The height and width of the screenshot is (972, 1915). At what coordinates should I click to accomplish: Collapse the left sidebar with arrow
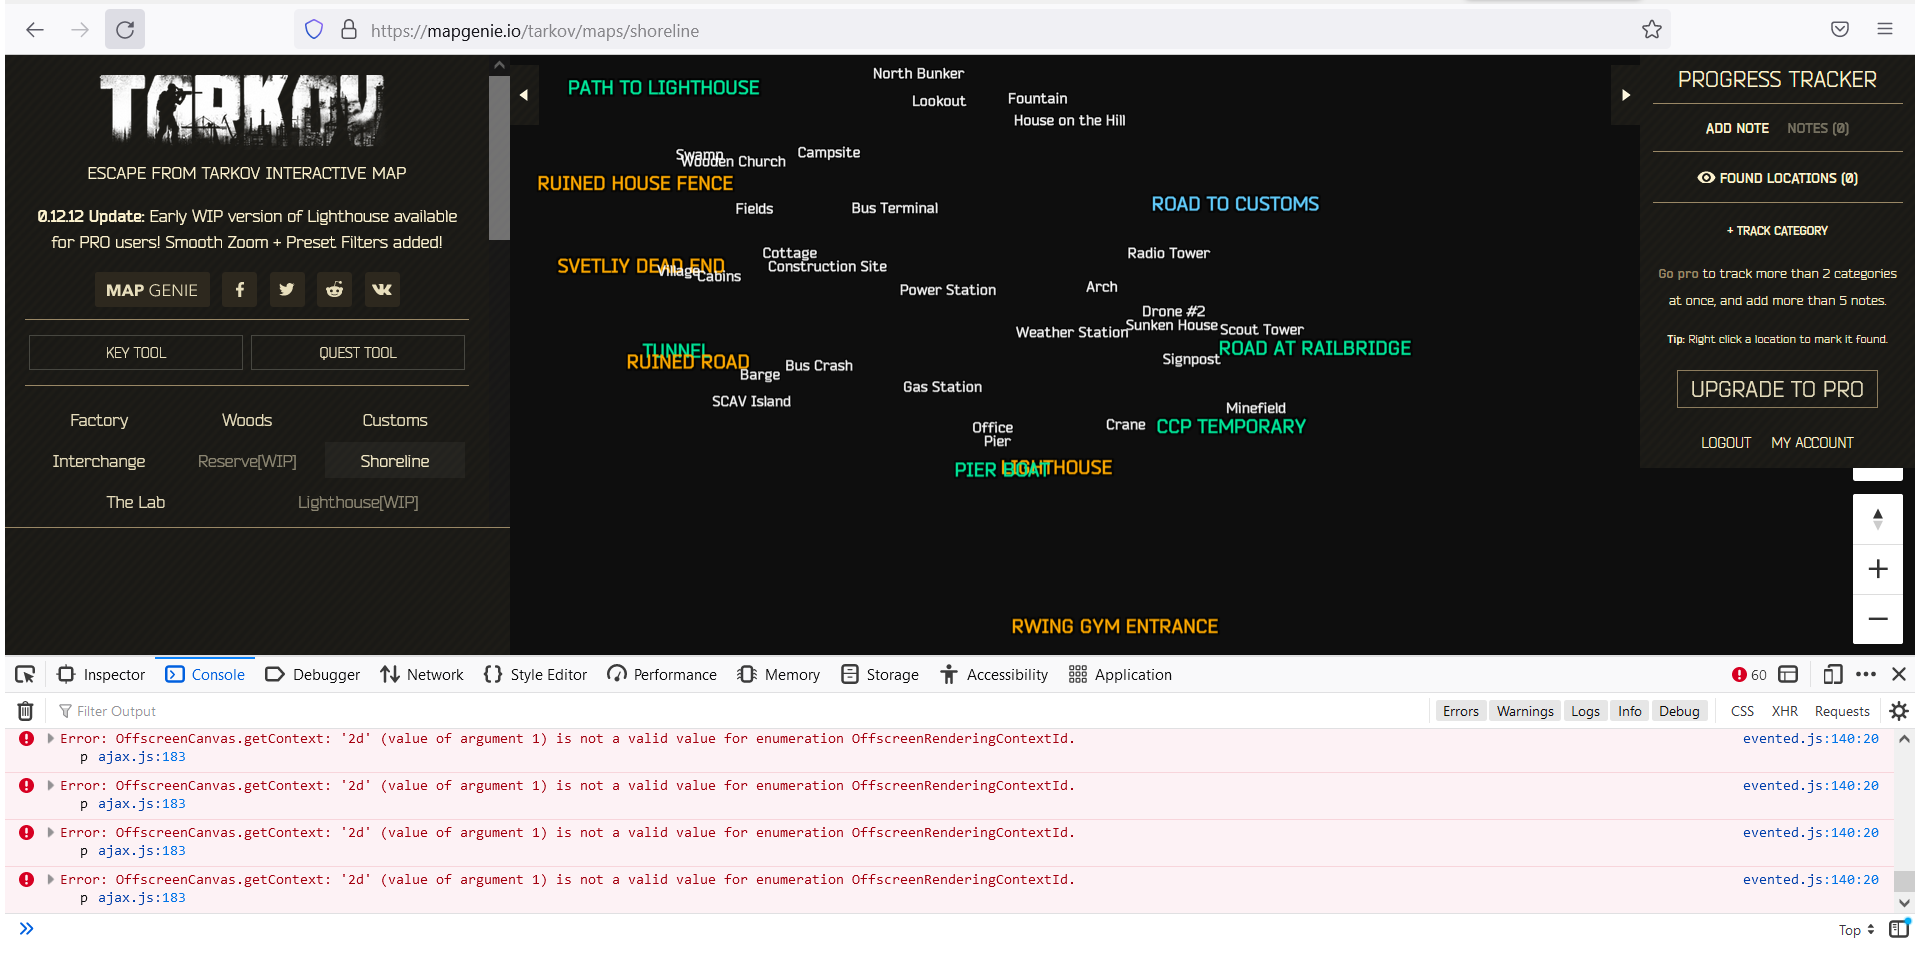coord(523,94)
